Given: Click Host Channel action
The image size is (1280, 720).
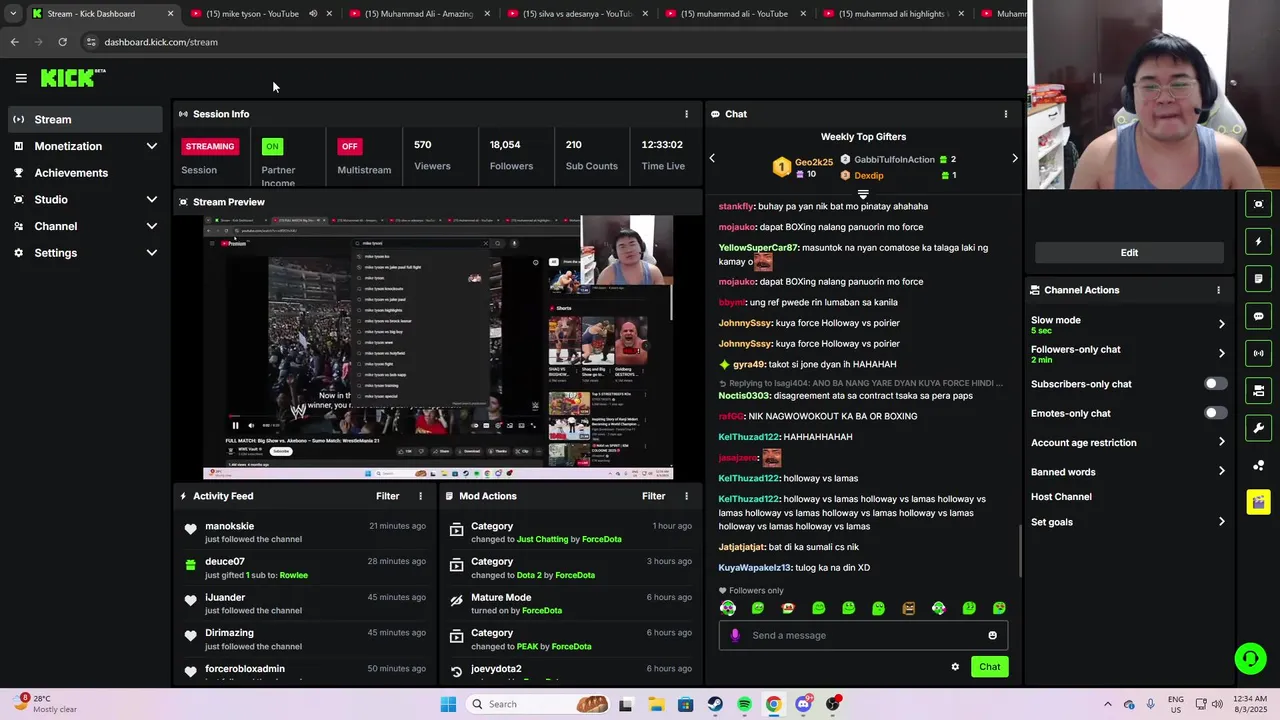Looking at the screenshot, I should (x=1061, y=497).
